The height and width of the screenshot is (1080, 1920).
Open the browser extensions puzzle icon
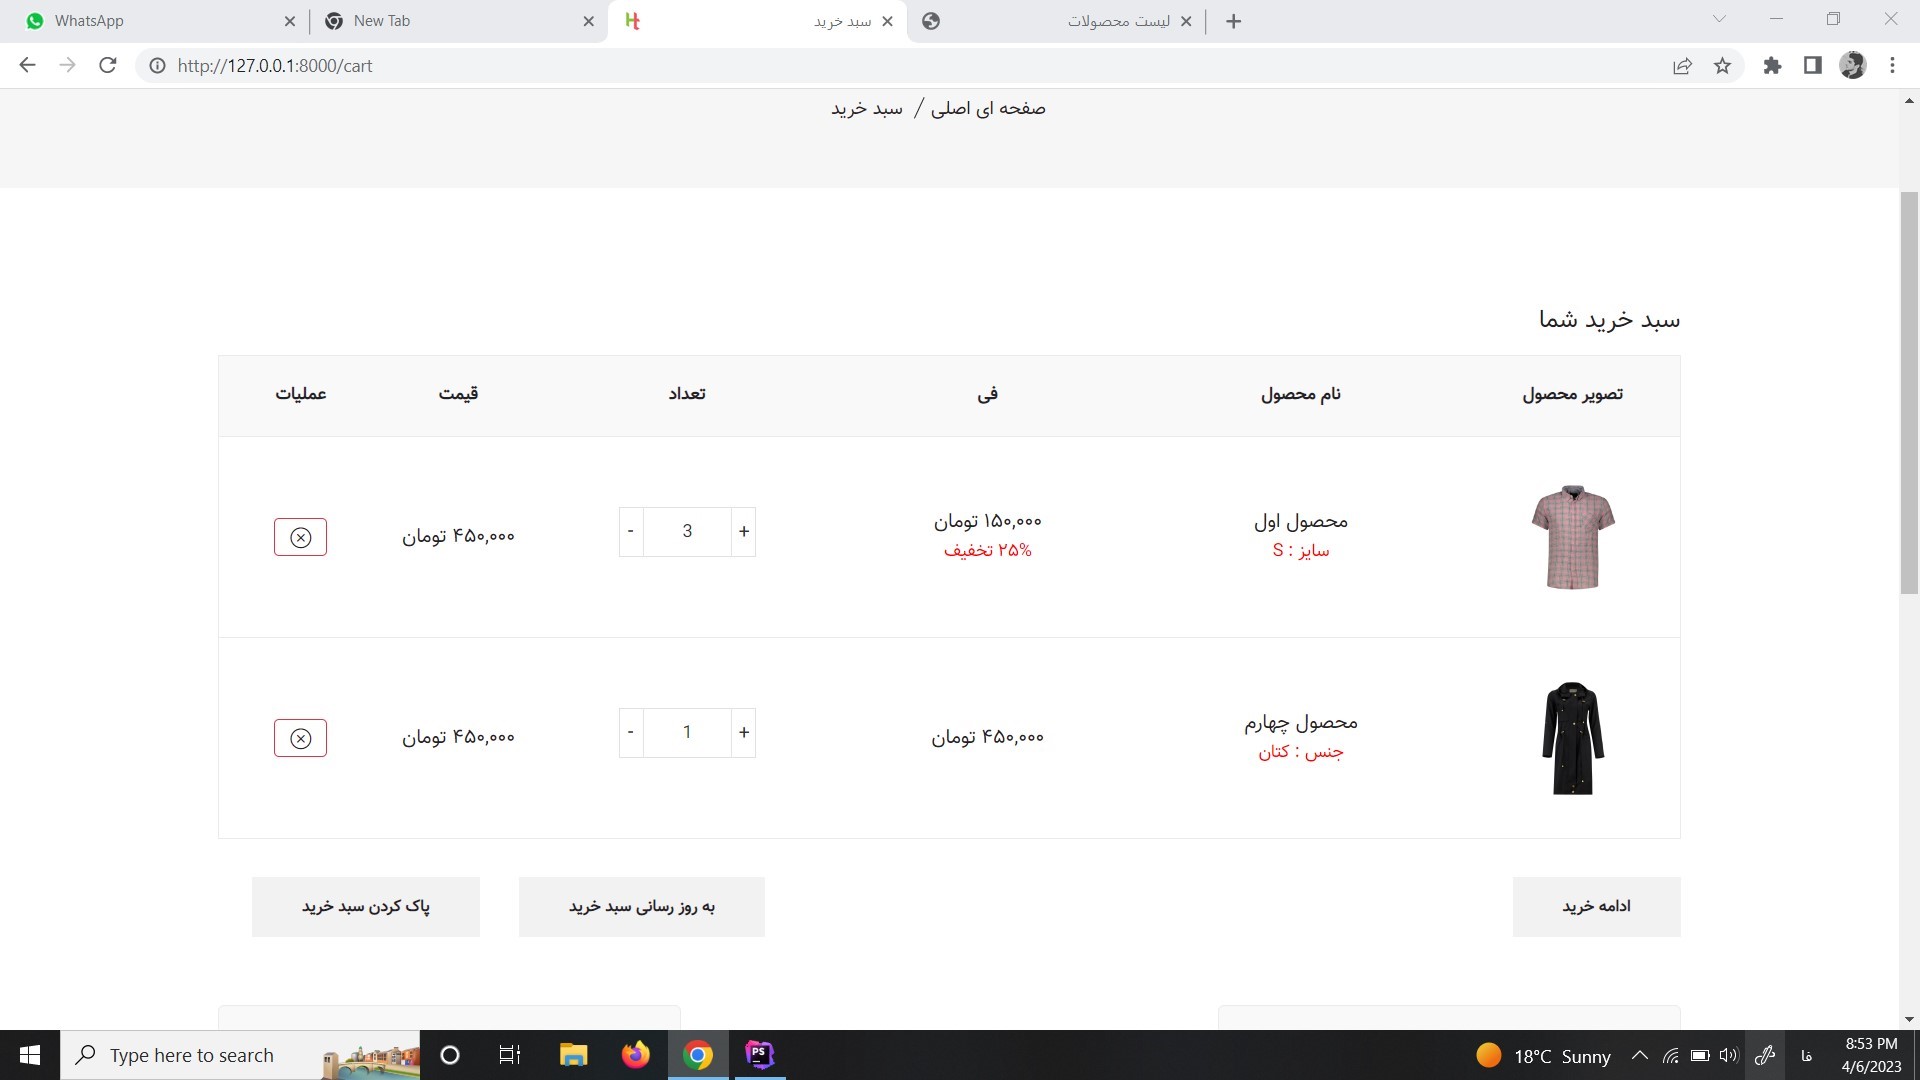tap(1772, 65)
